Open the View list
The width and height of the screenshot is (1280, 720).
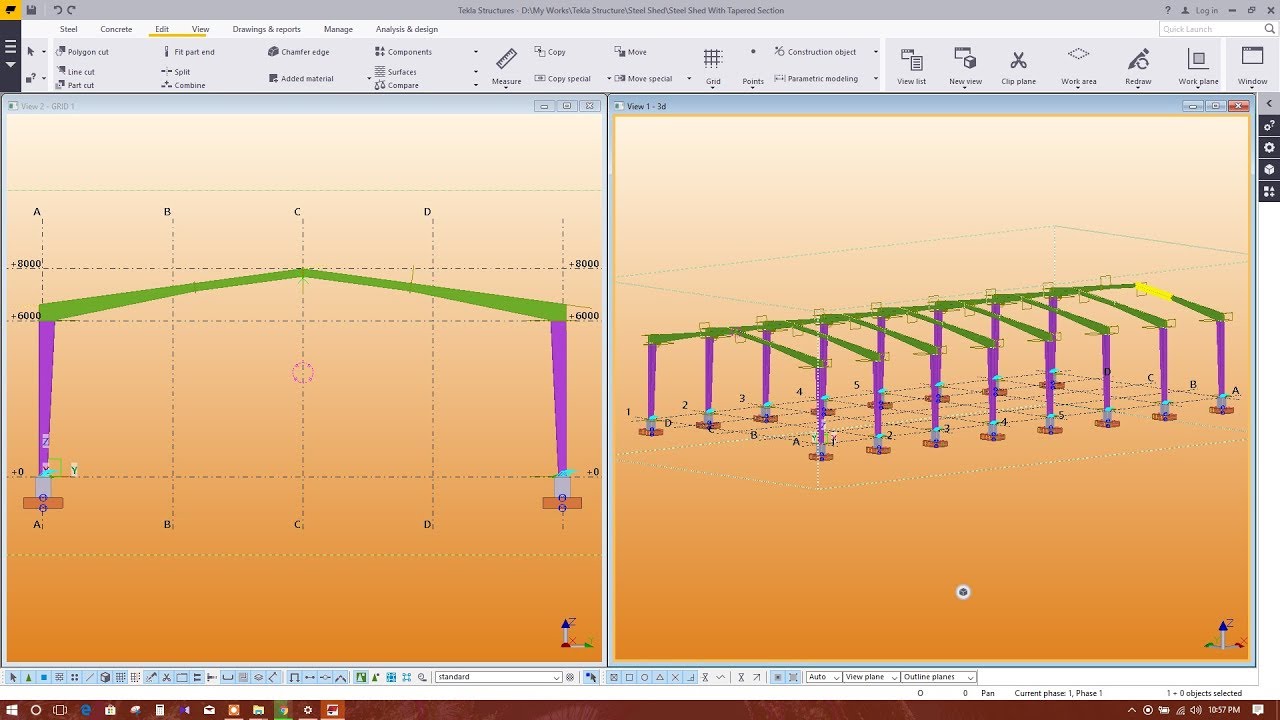(911, 64)
